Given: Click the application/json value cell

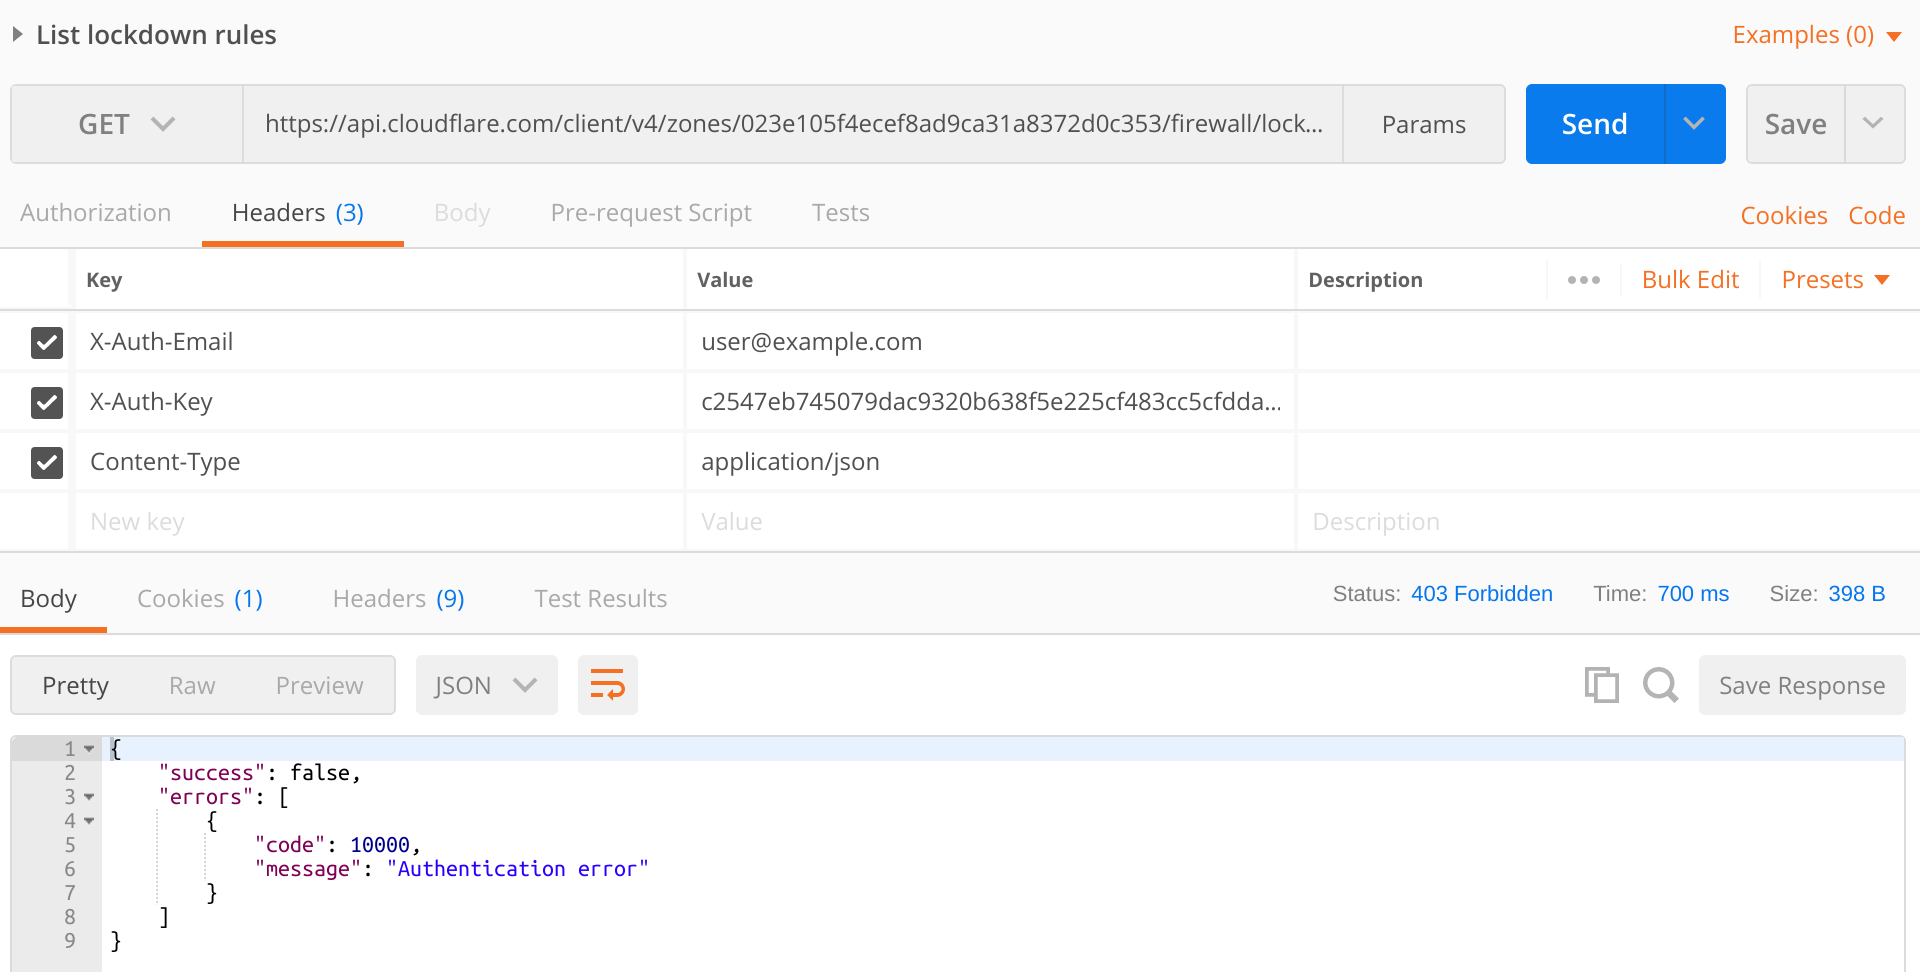Looking at the screenshot, I should click(990, 462).
